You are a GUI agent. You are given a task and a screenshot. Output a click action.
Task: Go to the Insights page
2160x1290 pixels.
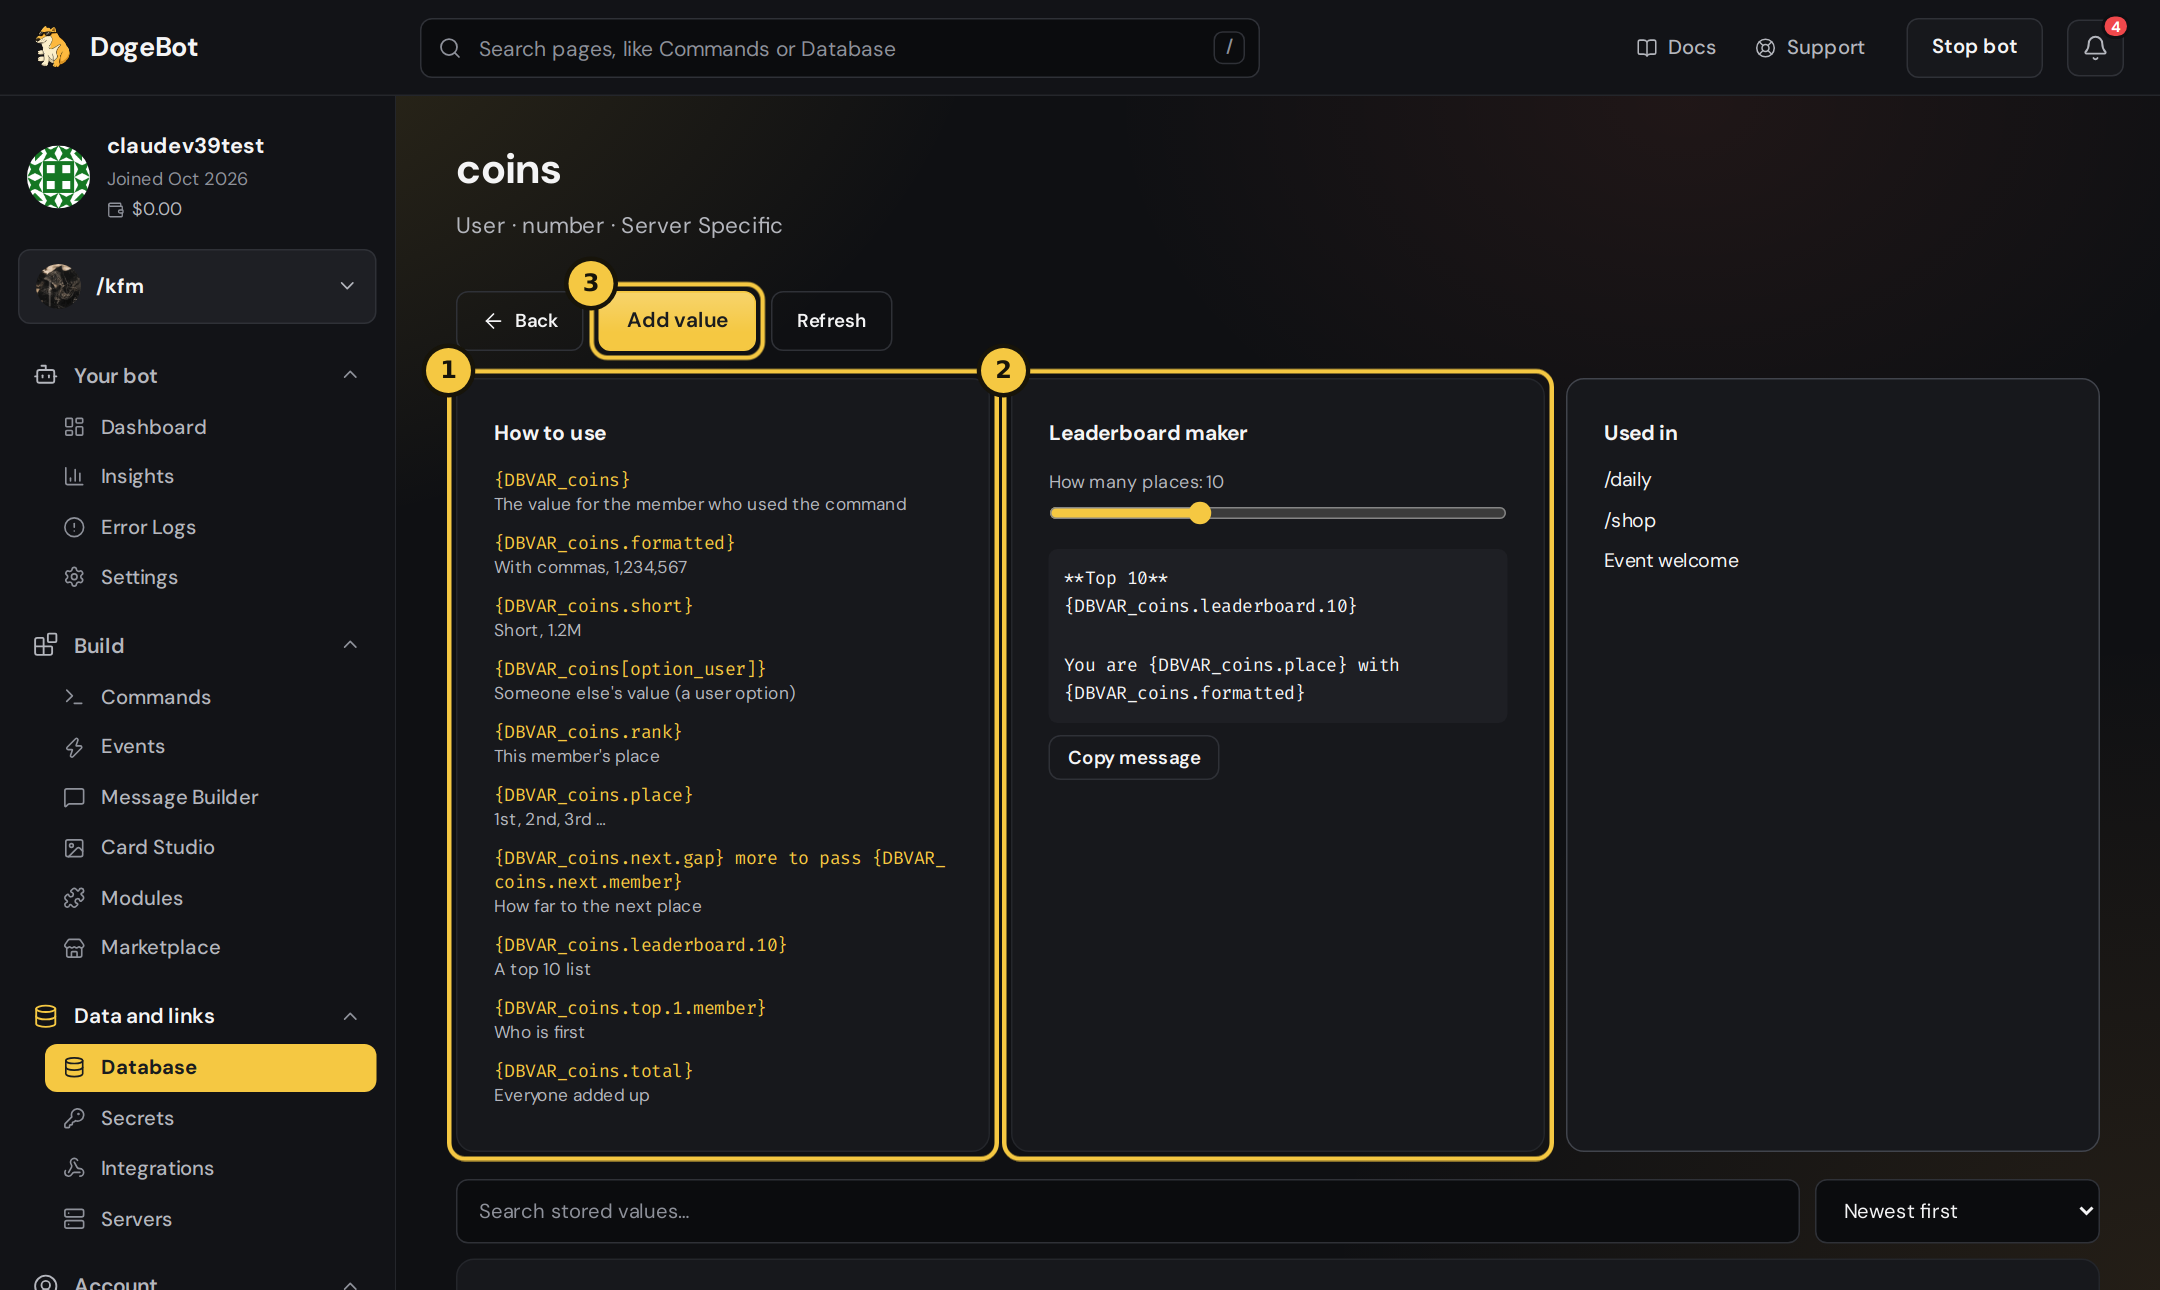(x=210, y=476)
